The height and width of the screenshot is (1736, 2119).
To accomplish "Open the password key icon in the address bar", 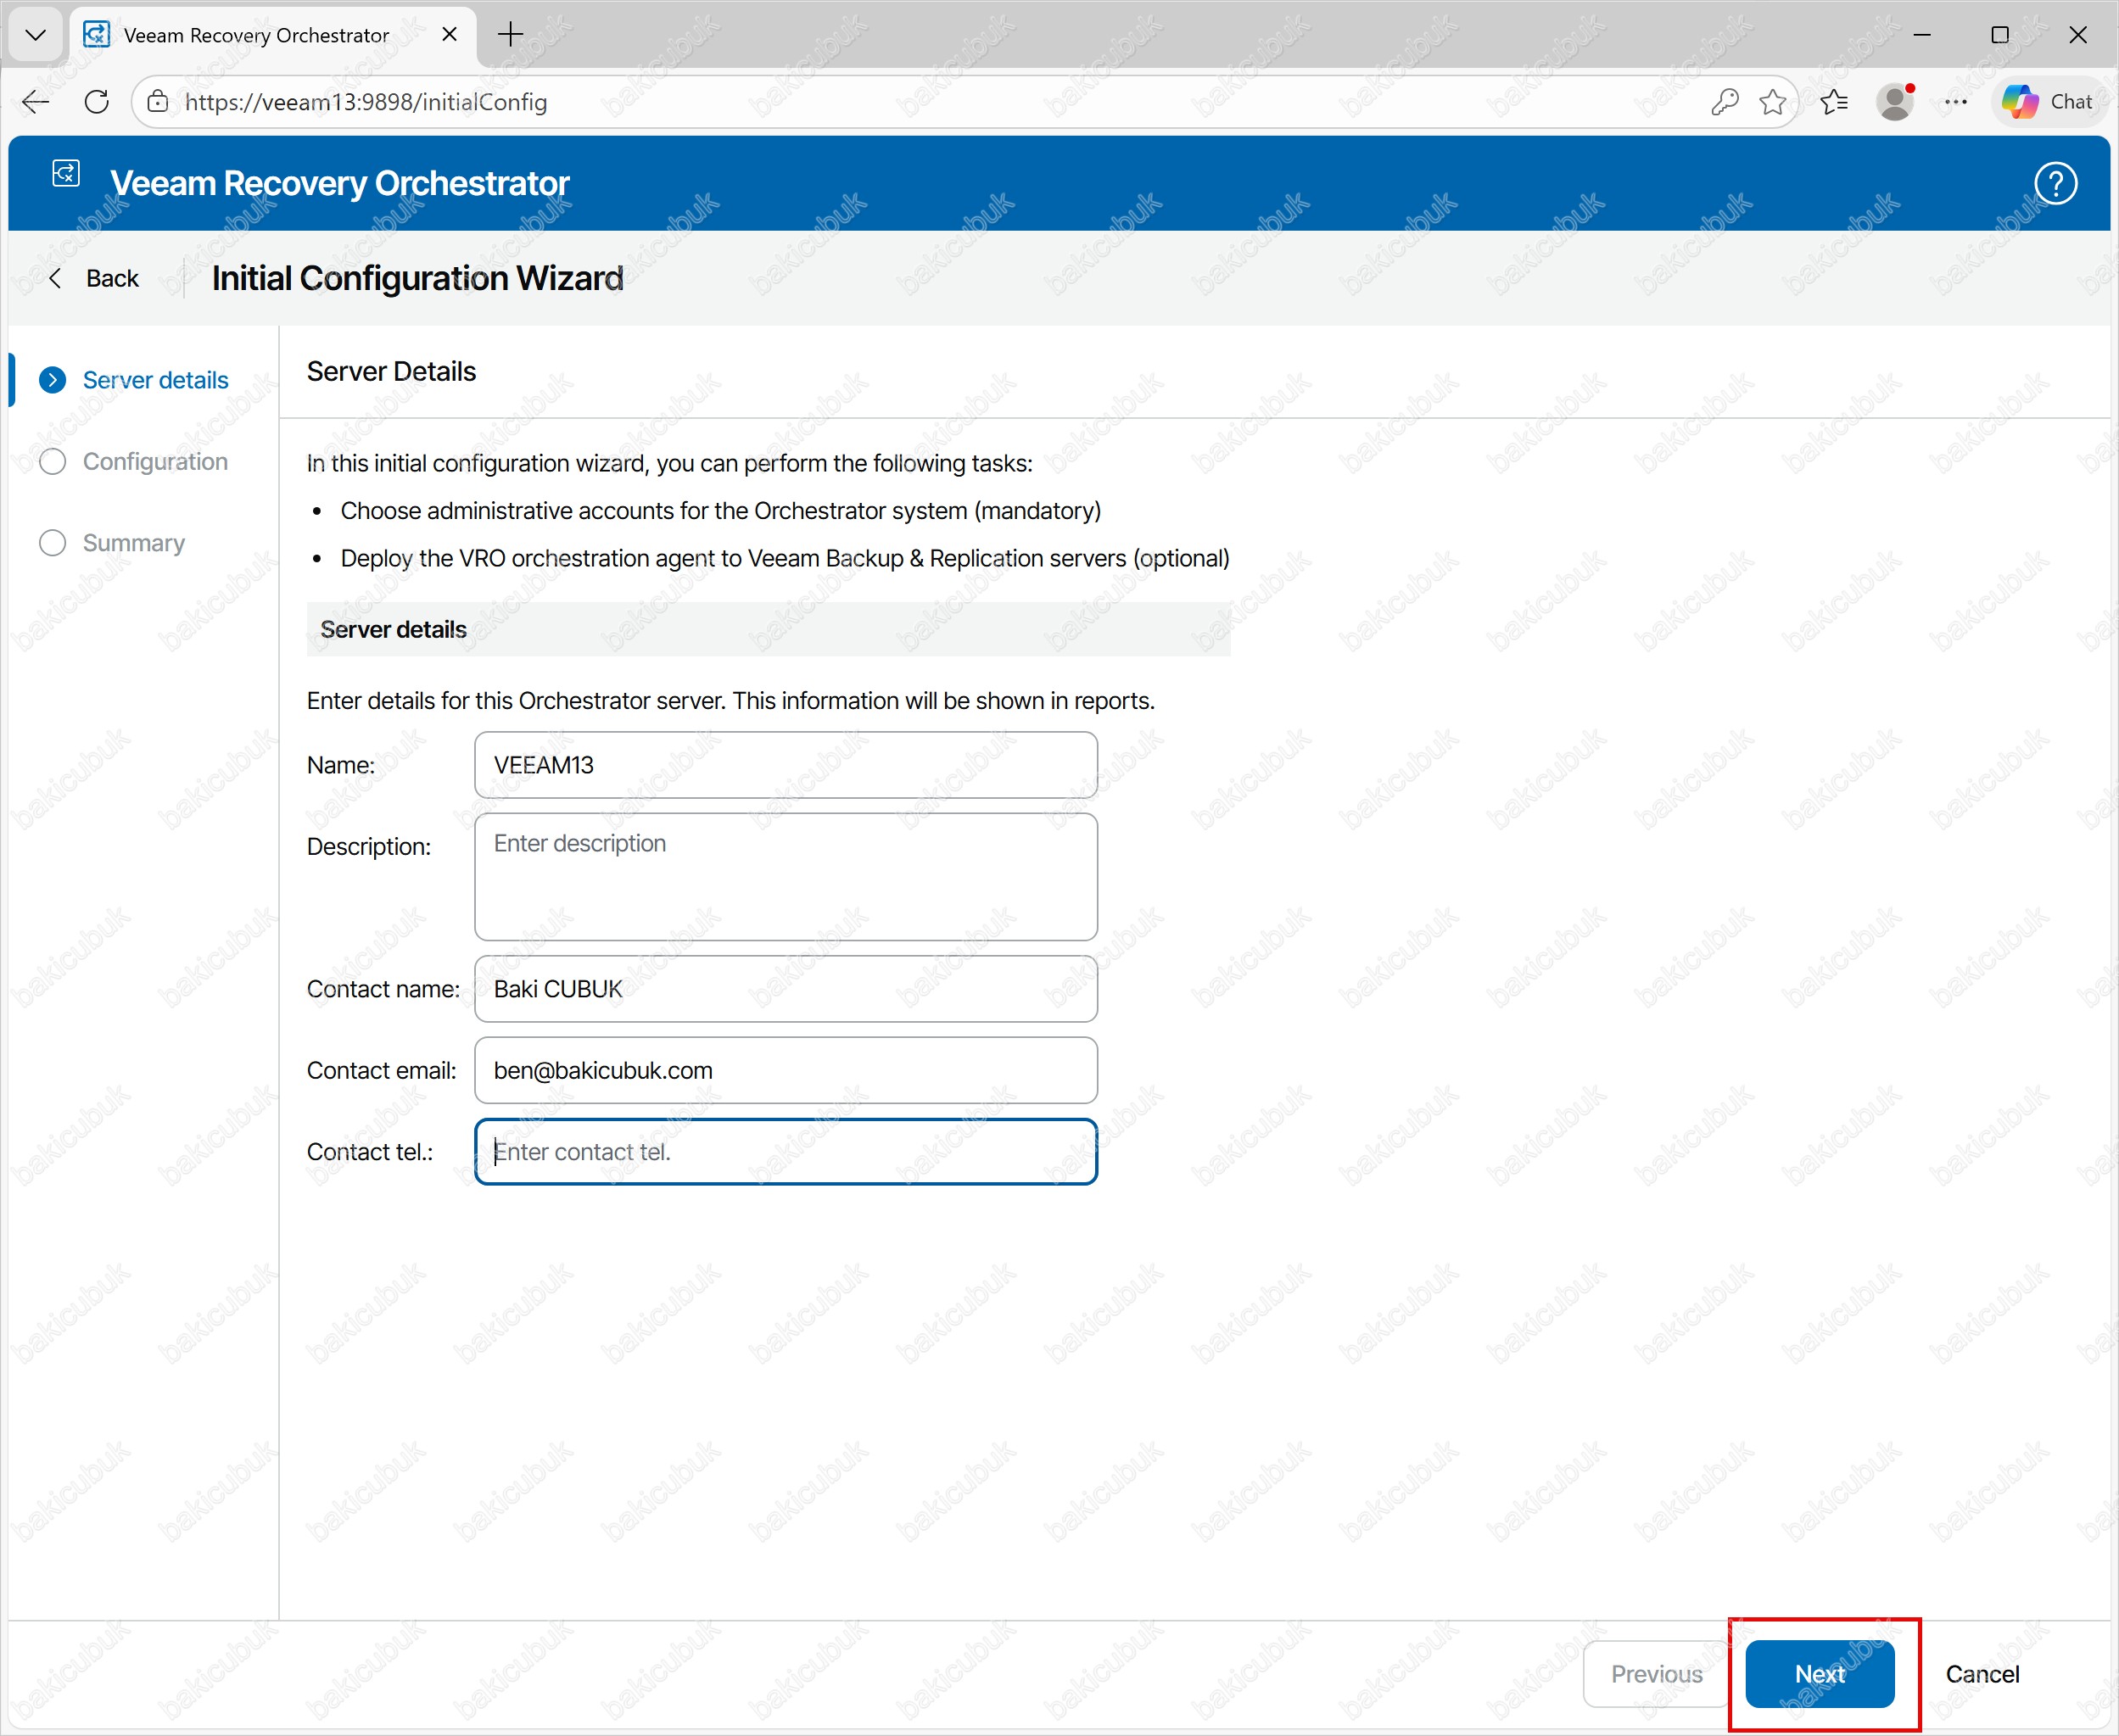I will pyautogui.click(x=1724, y=101).
